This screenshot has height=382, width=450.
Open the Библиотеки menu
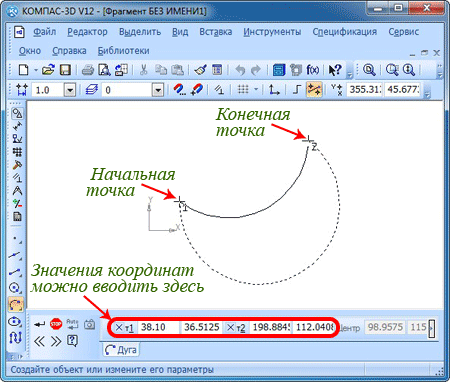(123, 51)
